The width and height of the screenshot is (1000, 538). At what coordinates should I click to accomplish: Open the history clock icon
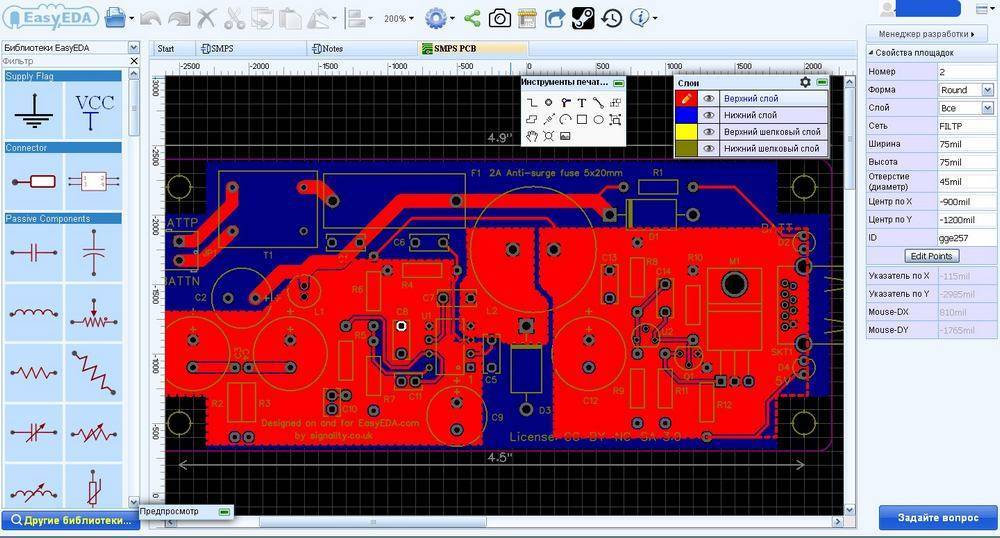(x=611, y=18)
